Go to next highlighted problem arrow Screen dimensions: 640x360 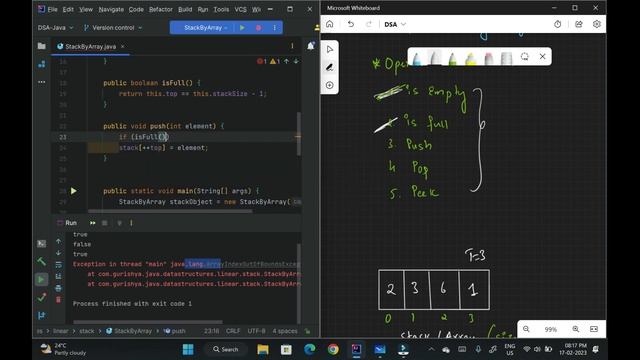point(296,62)
